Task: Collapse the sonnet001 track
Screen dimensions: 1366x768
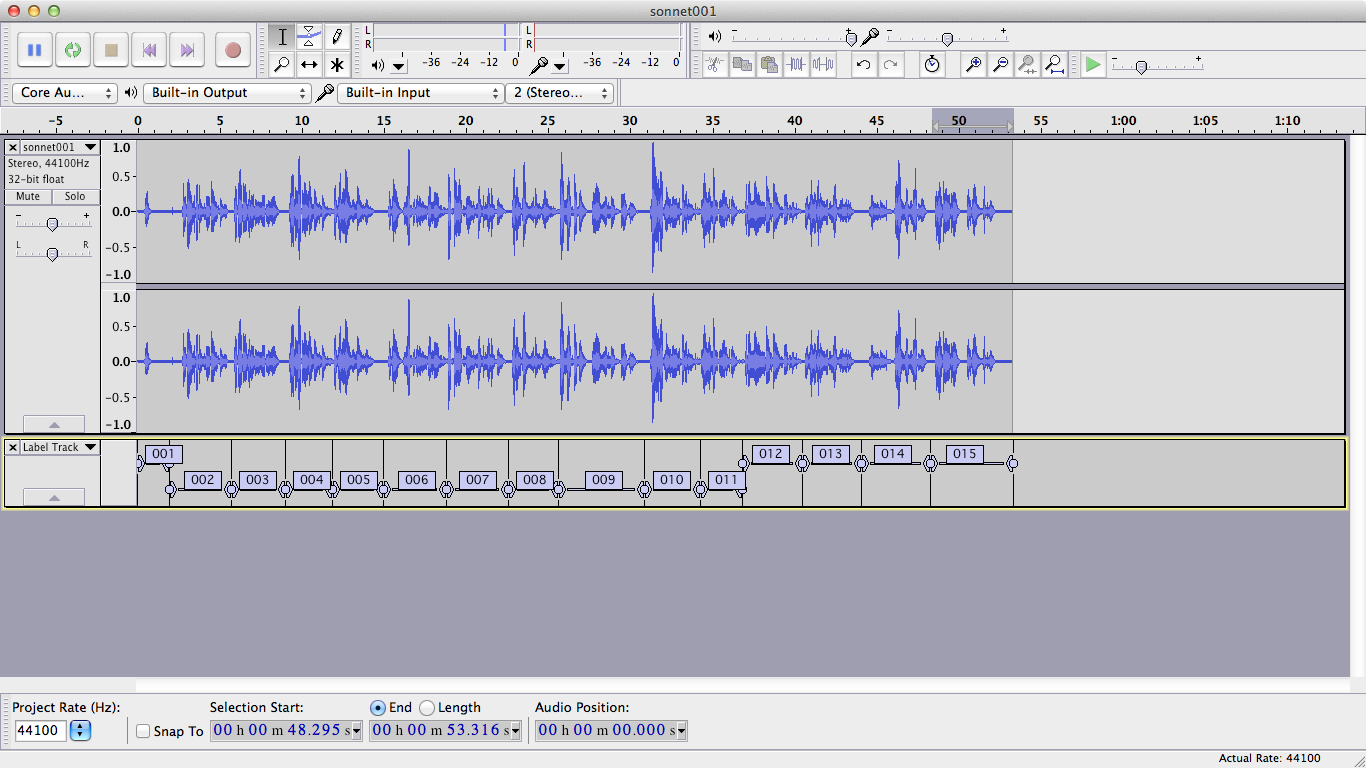Action: [54, 424]
